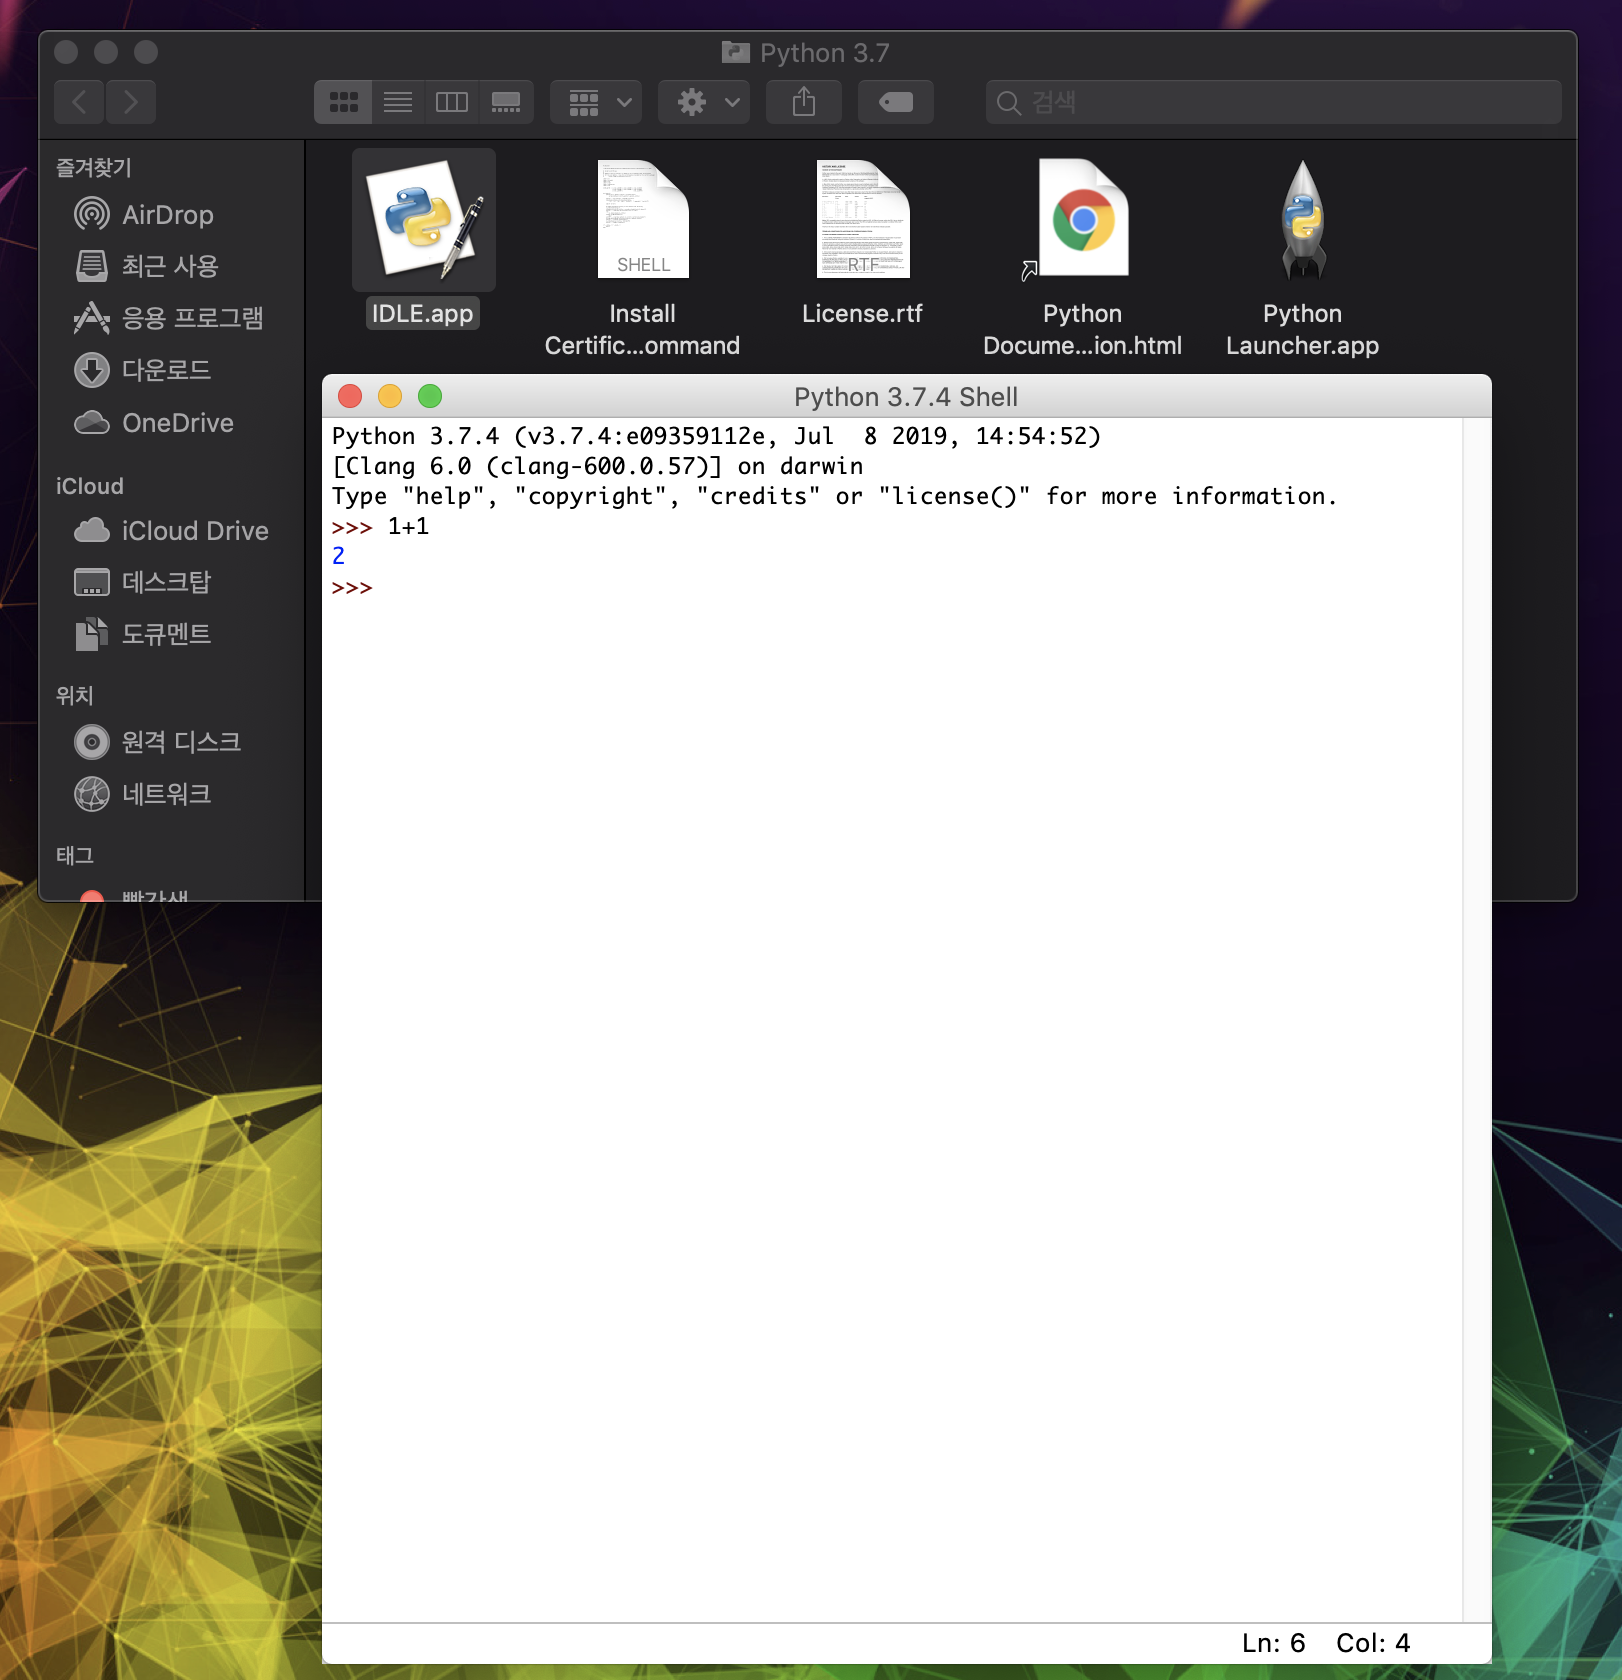The width and height of the screenshot is (1622, 1680).
Task: Click the 데스크탑 desktop icon in sidebar
Action: pyautogui.click(x=92, y=582)
